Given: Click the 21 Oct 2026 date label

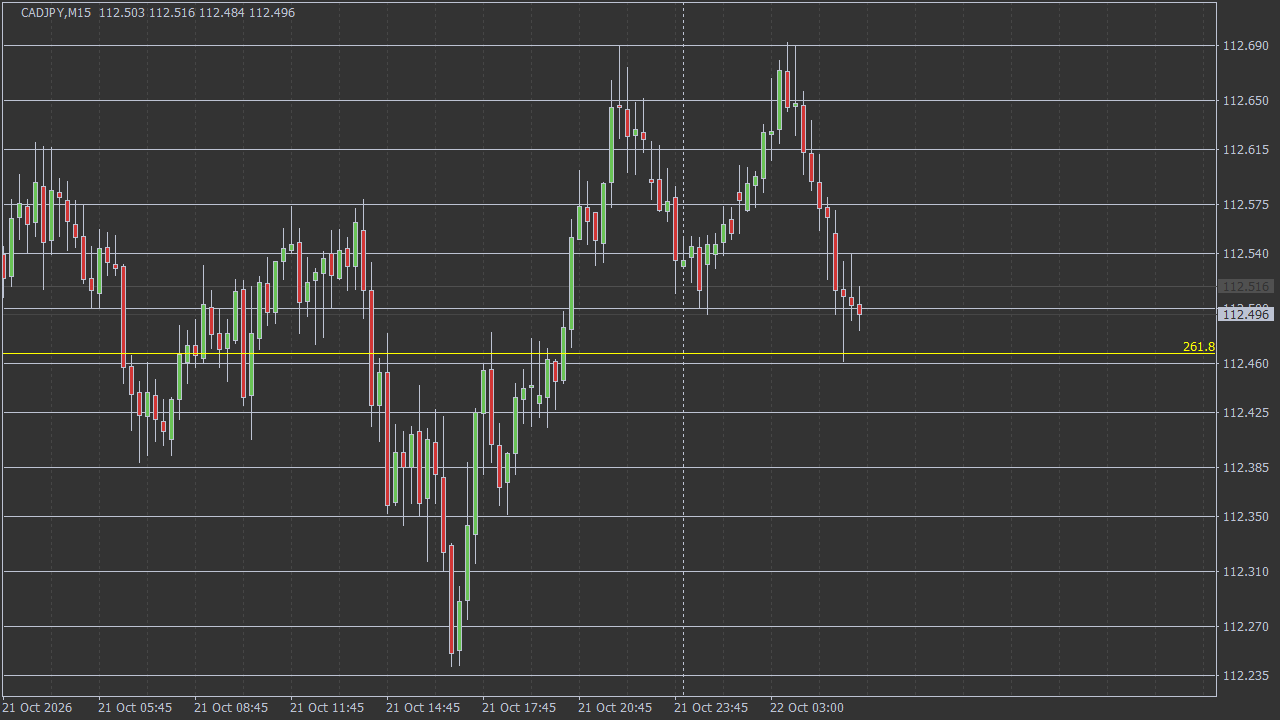Looking at the screenshot, I should click(x=37, y=708).
